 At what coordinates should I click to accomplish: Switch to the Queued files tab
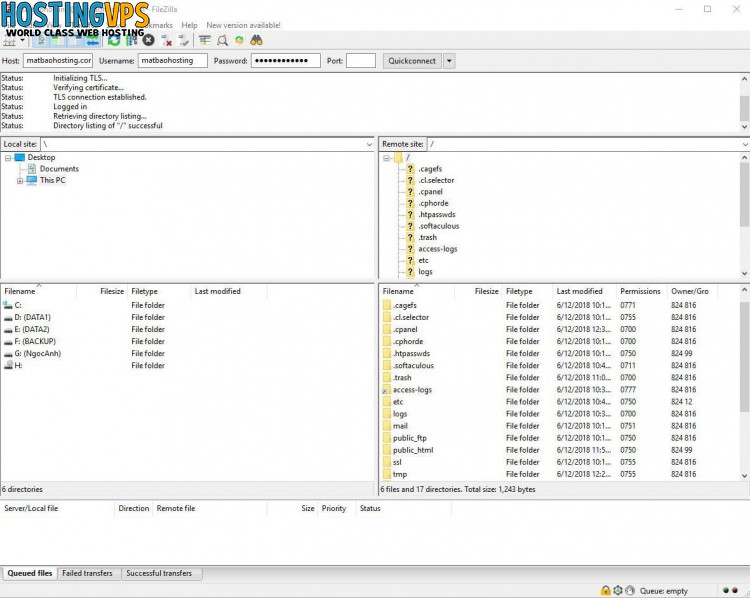(30, 573)
